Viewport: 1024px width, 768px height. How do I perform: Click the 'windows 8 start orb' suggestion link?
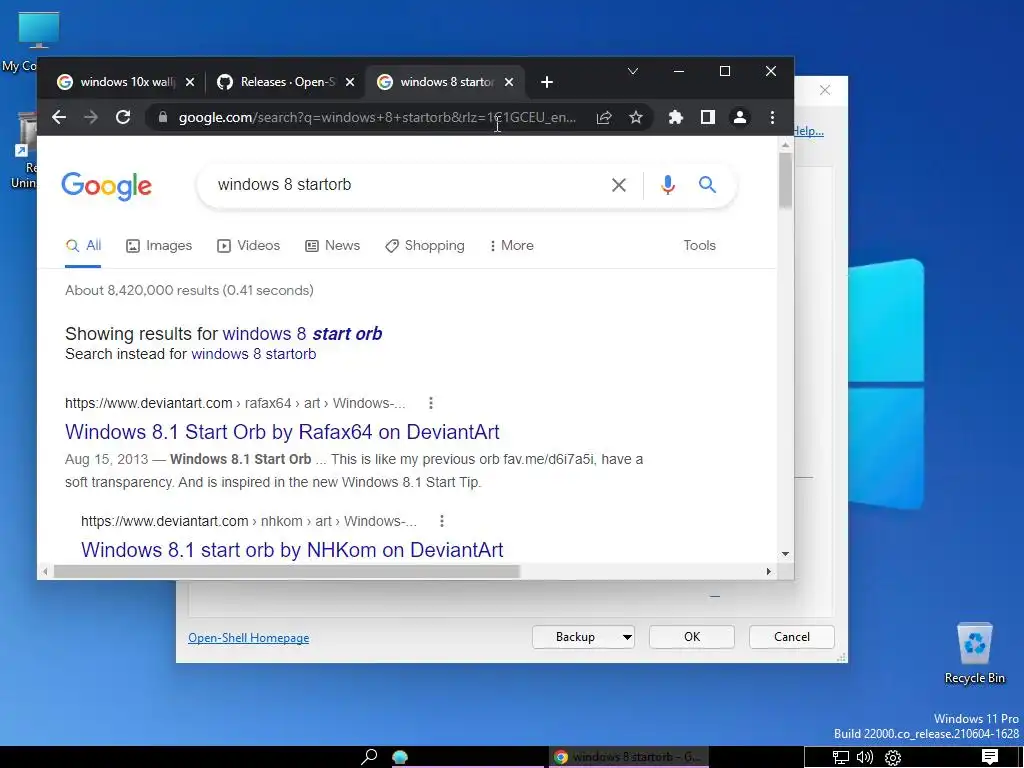point(302,334)
